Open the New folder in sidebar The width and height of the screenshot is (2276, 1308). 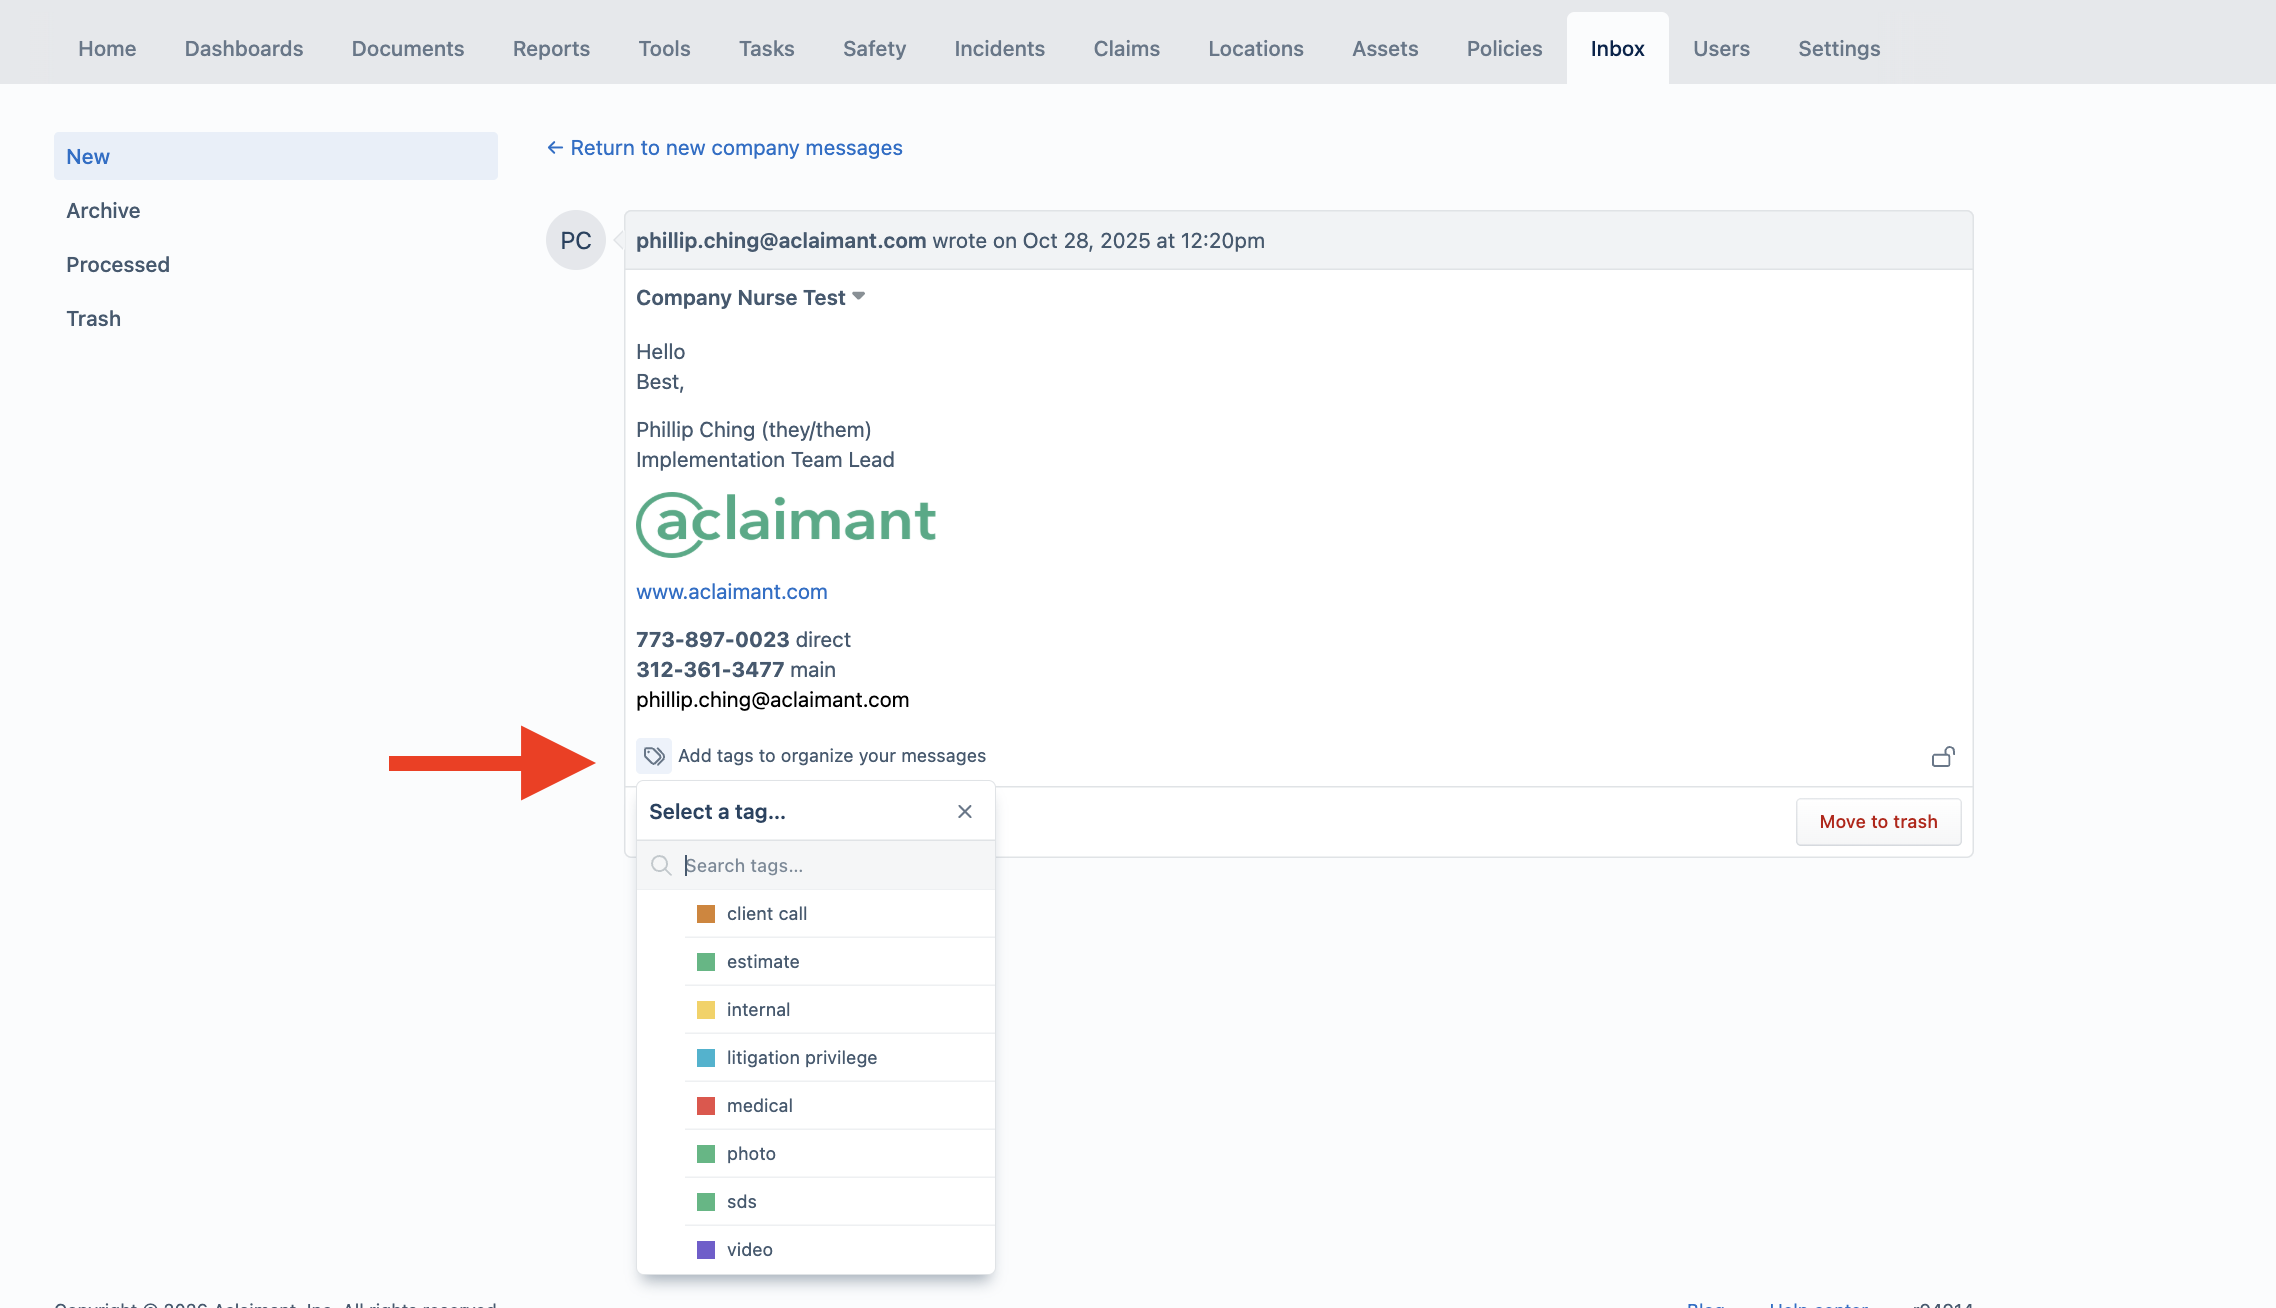coord(276,156)
